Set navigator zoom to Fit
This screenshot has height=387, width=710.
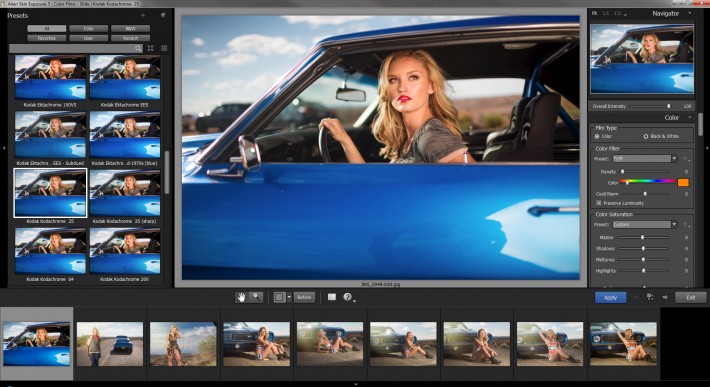[x=595, y=14]
